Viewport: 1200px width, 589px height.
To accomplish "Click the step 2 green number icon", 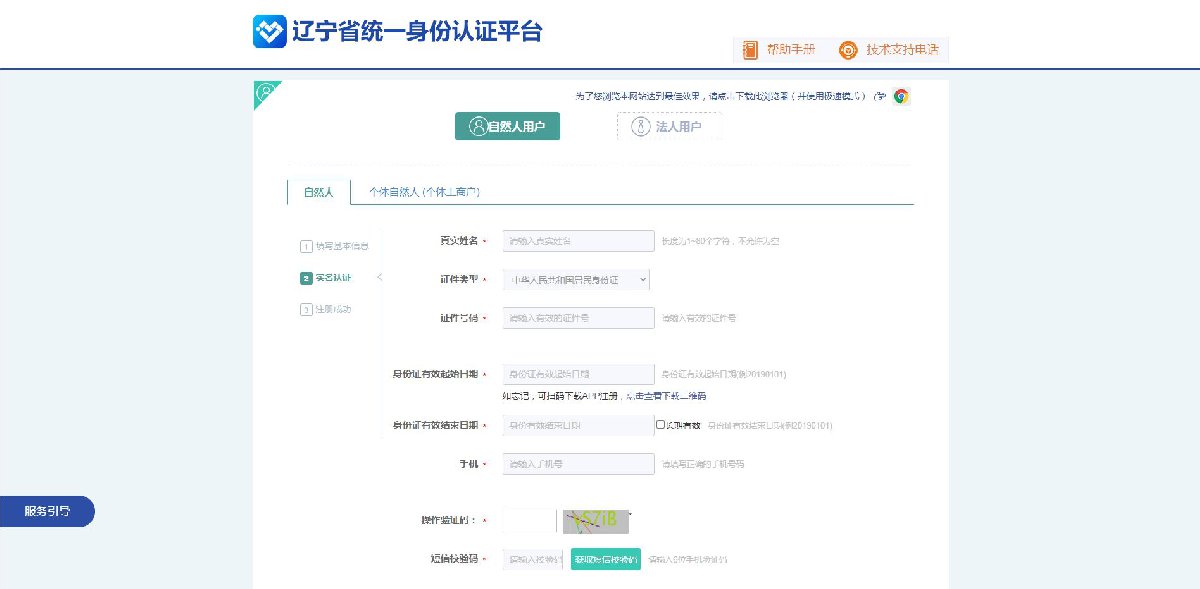I will (306, 278).
